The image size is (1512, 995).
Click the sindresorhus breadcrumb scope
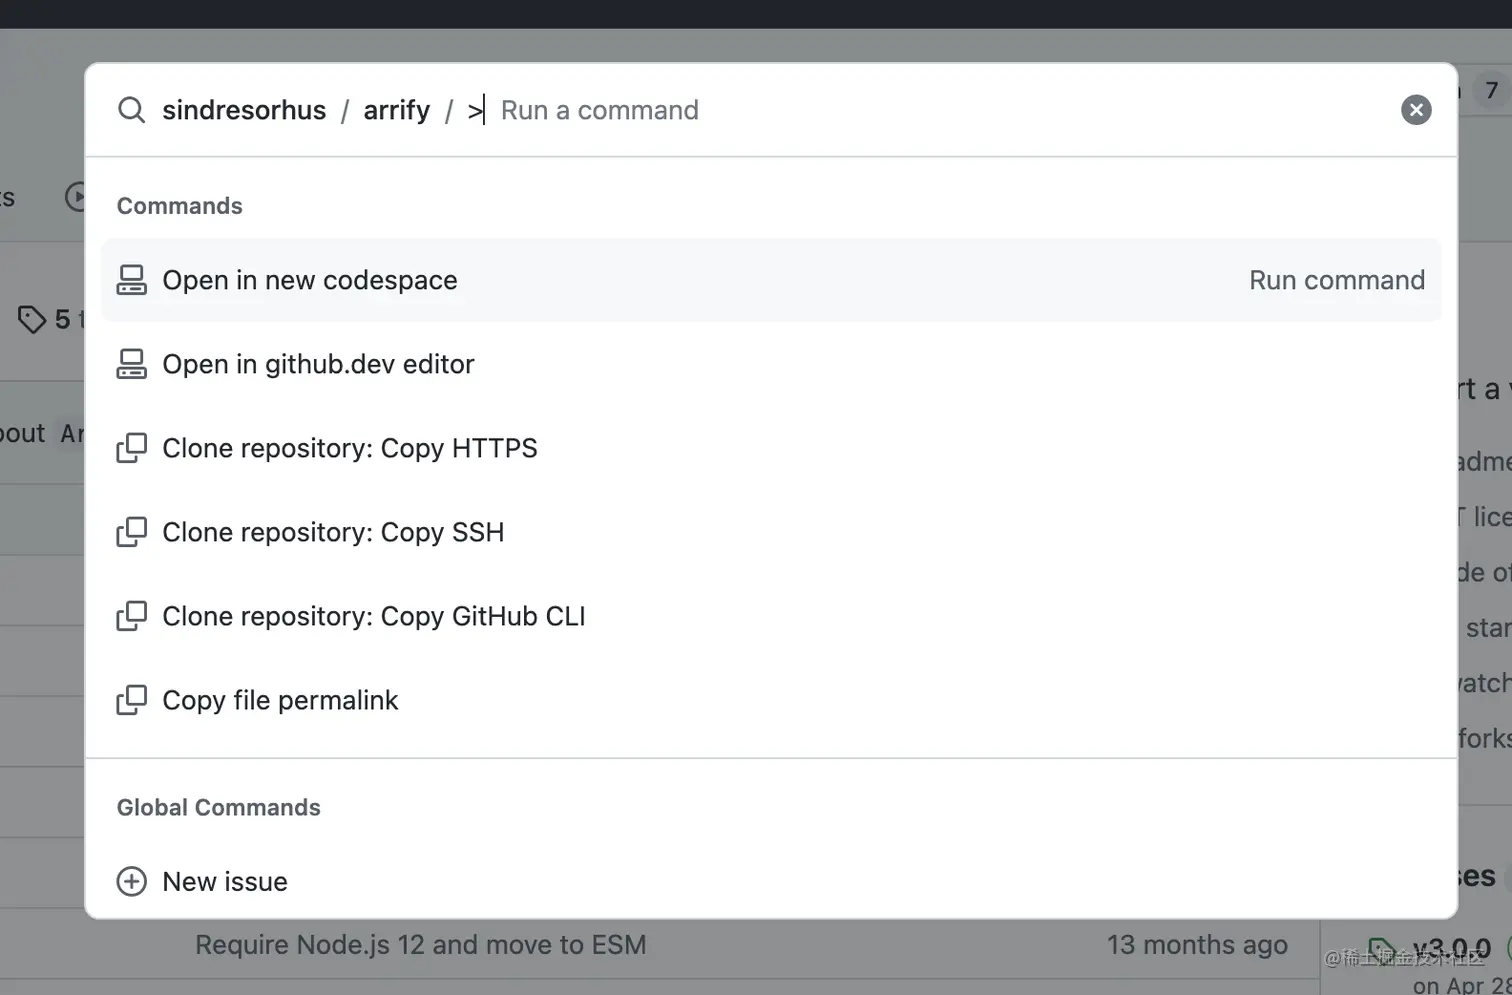(x=244, y=110)
